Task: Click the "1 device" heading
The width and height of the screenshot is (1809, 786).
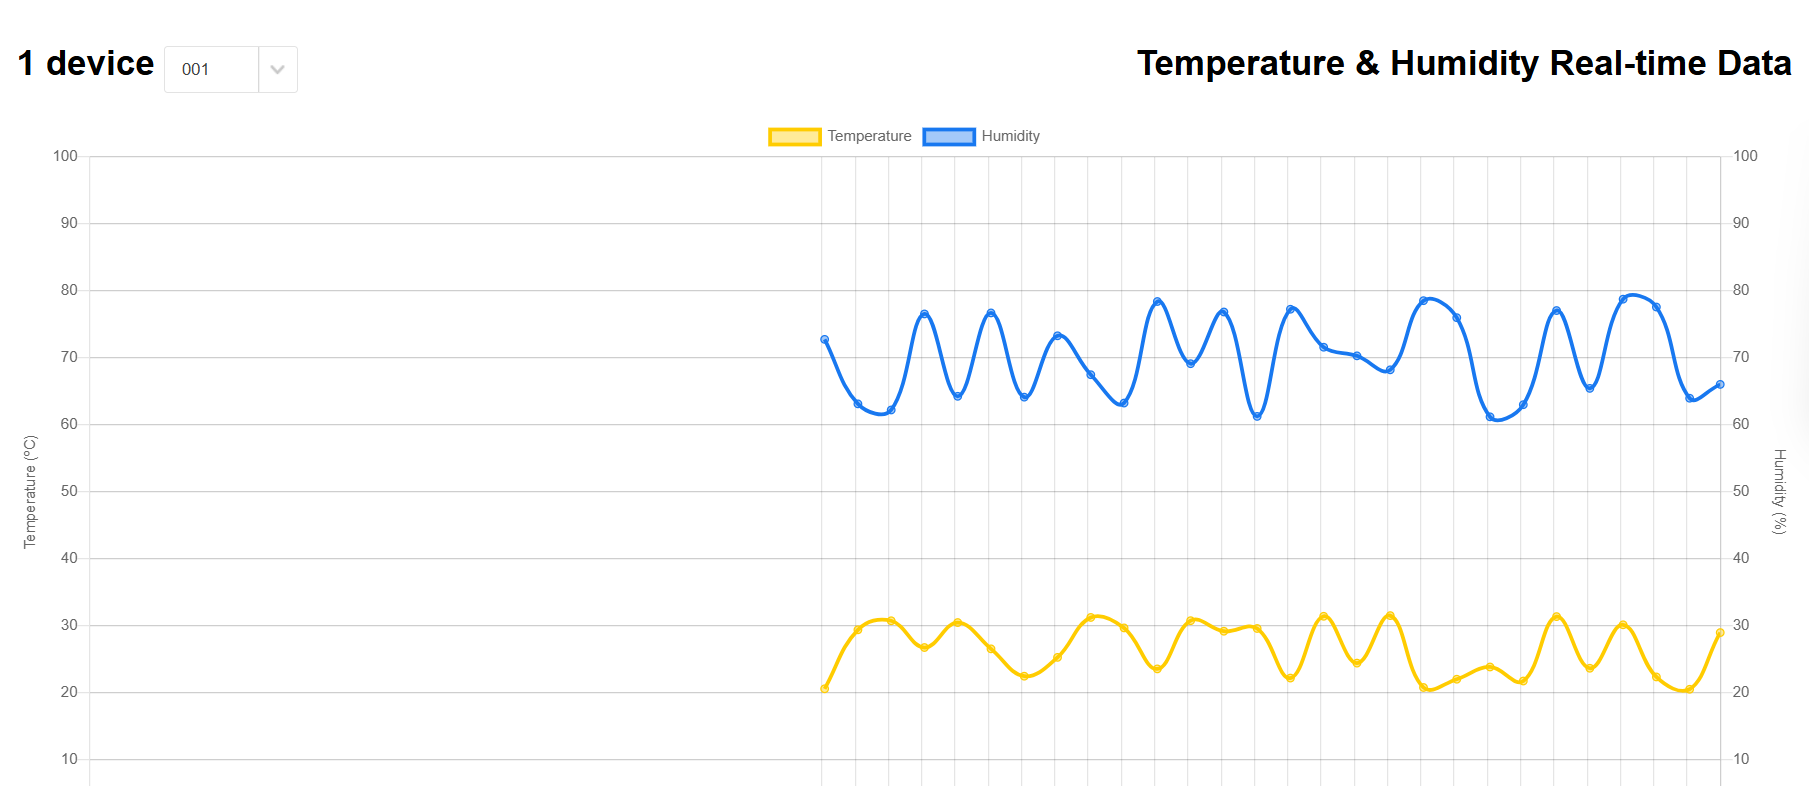Action: (x=86, y=63)
